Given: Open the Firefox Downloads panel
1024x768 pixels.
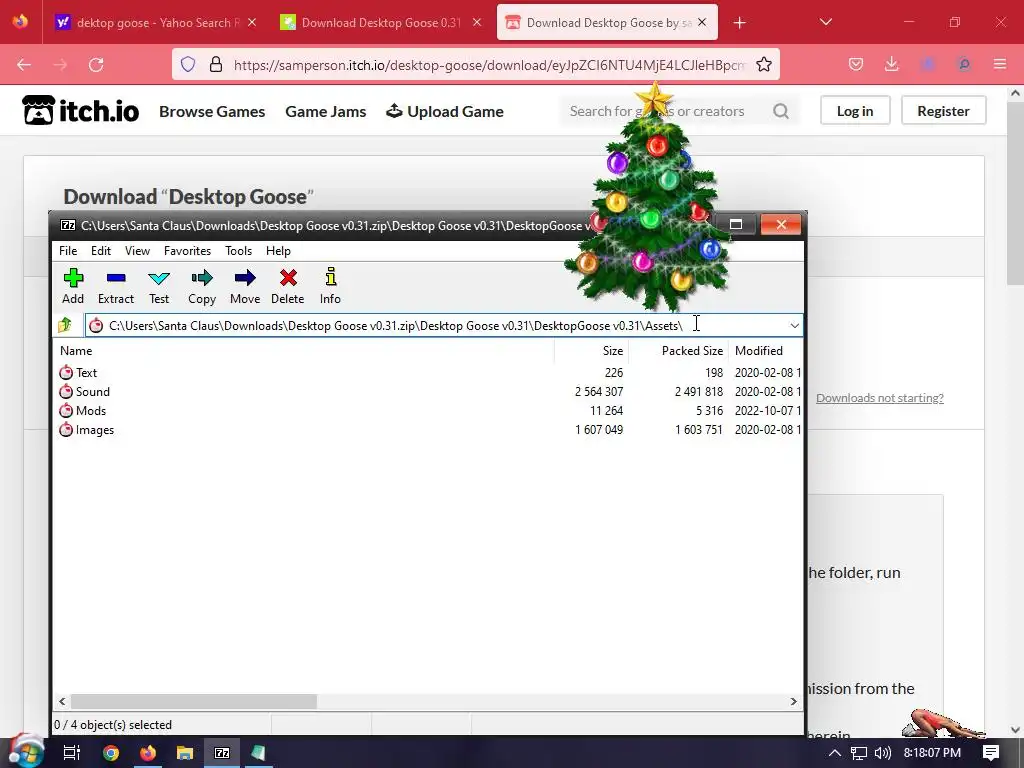Looking at the screenshot, I should (891, 64).
